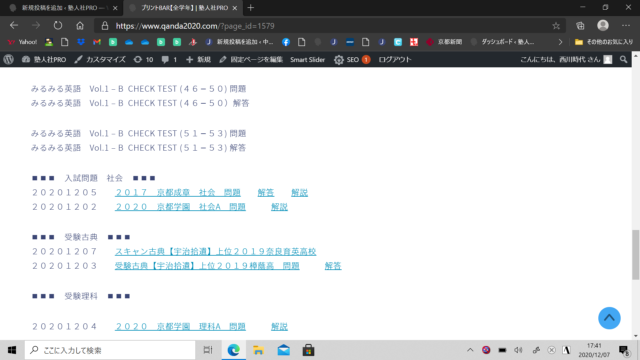Open Smart Slider in the admin bar
Viewport: 640px width, 360px height.
click(x=307, y=60)
